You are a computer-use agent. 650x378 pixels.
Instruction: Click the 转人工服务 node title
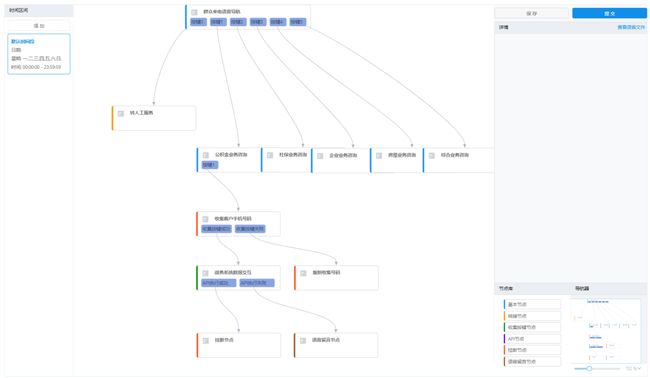pyautogui.click(x=141, y=113)
